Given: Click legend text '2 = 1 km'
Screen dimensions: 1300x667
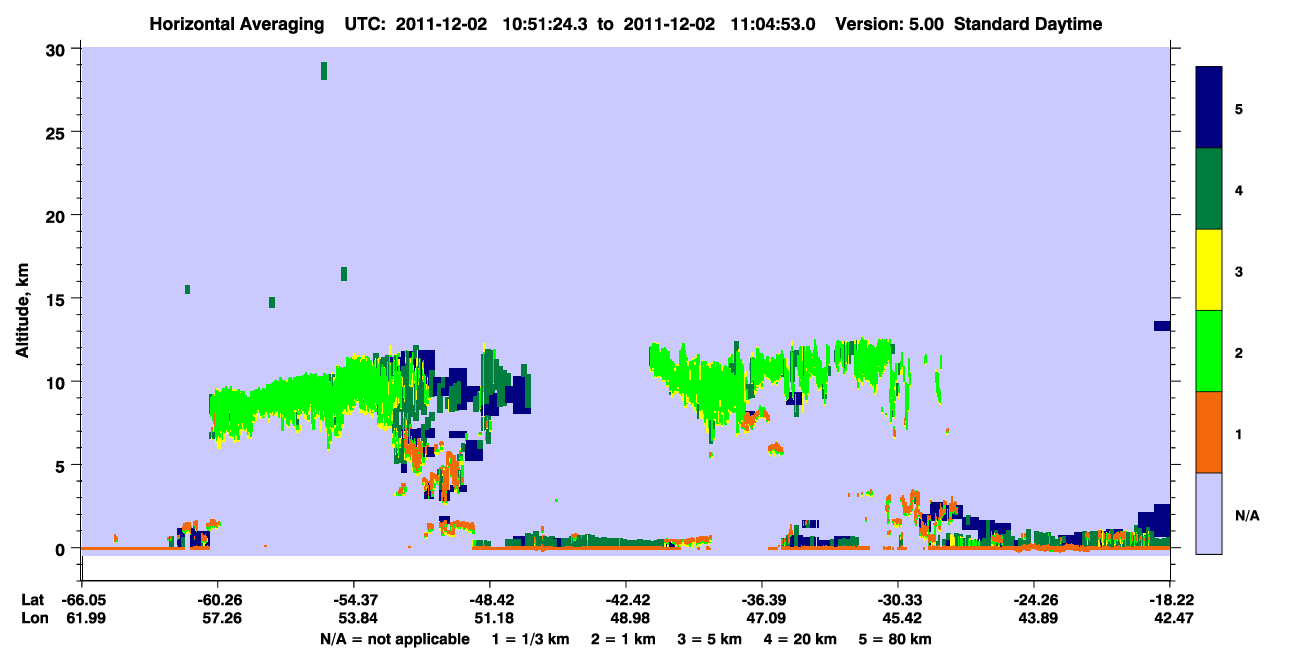Looking at the screenshot, I should point(625,639).
